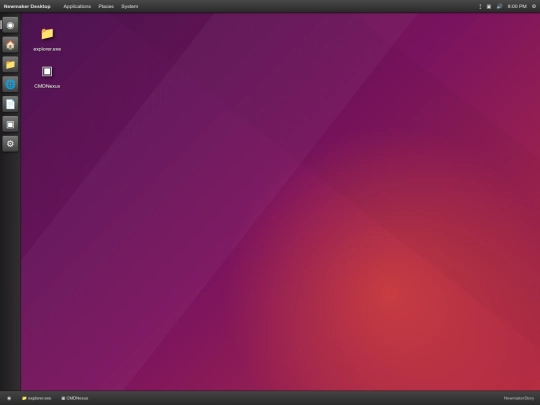Open the Home icon in the dock
This screenshot has height=405, width=540.
tap(10, 45)
